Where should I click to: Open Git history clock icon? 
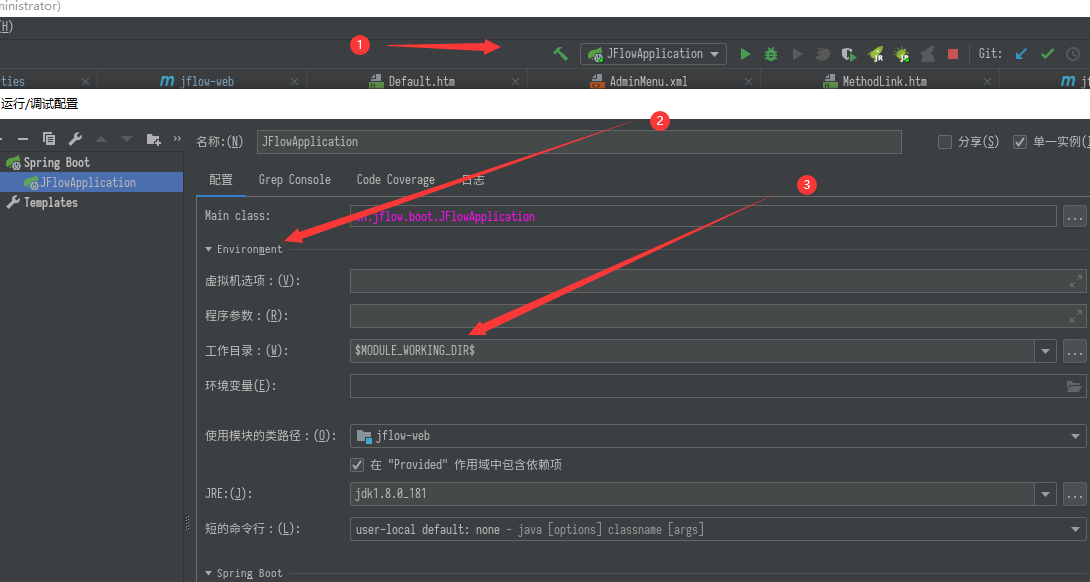click(x=1073, y=54)
